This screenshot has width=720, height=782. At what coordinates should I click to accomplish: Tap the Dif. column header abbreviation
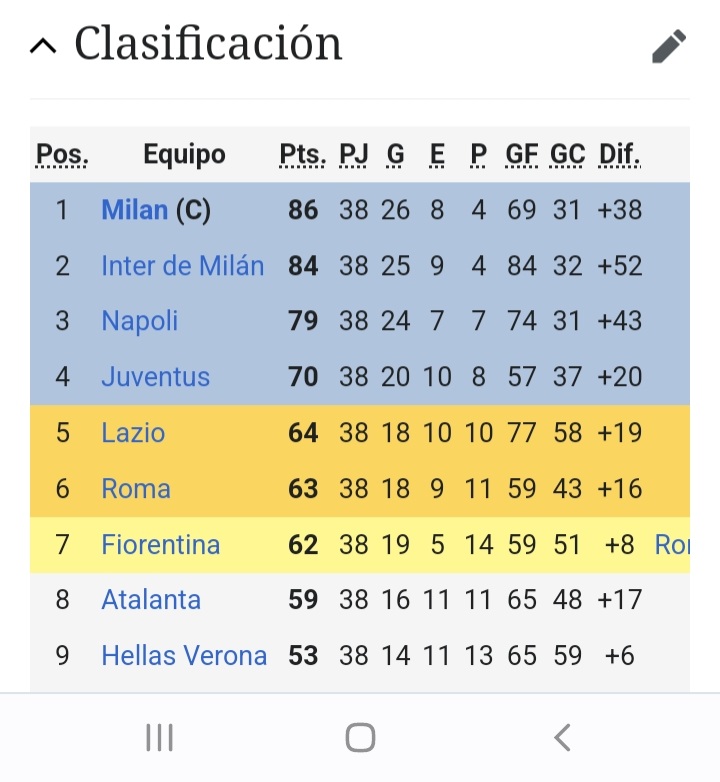click(620, 154)
